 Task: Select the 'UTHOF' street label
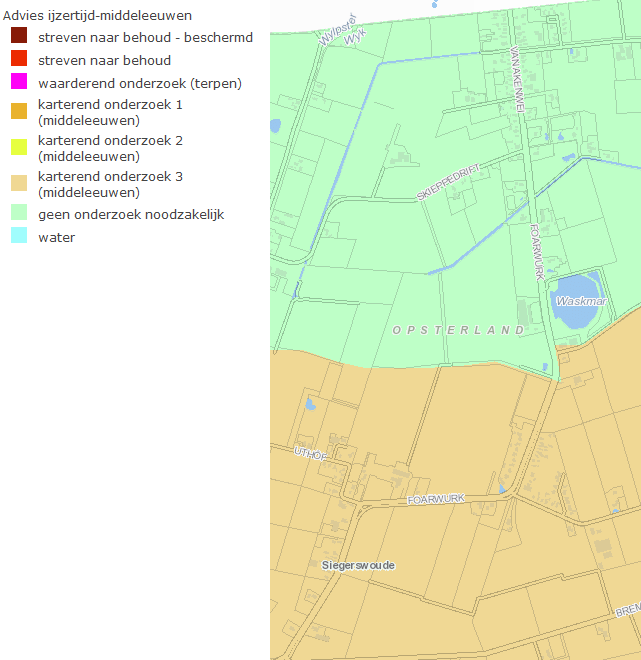(311, 454)
